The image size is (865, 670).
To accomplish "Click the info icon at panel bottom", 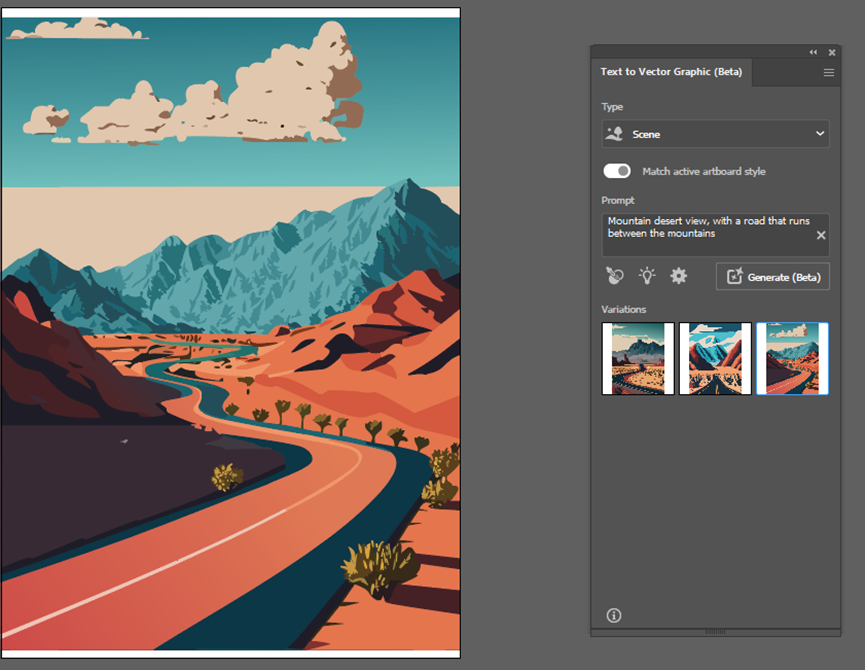I will [x=613, y=615].
